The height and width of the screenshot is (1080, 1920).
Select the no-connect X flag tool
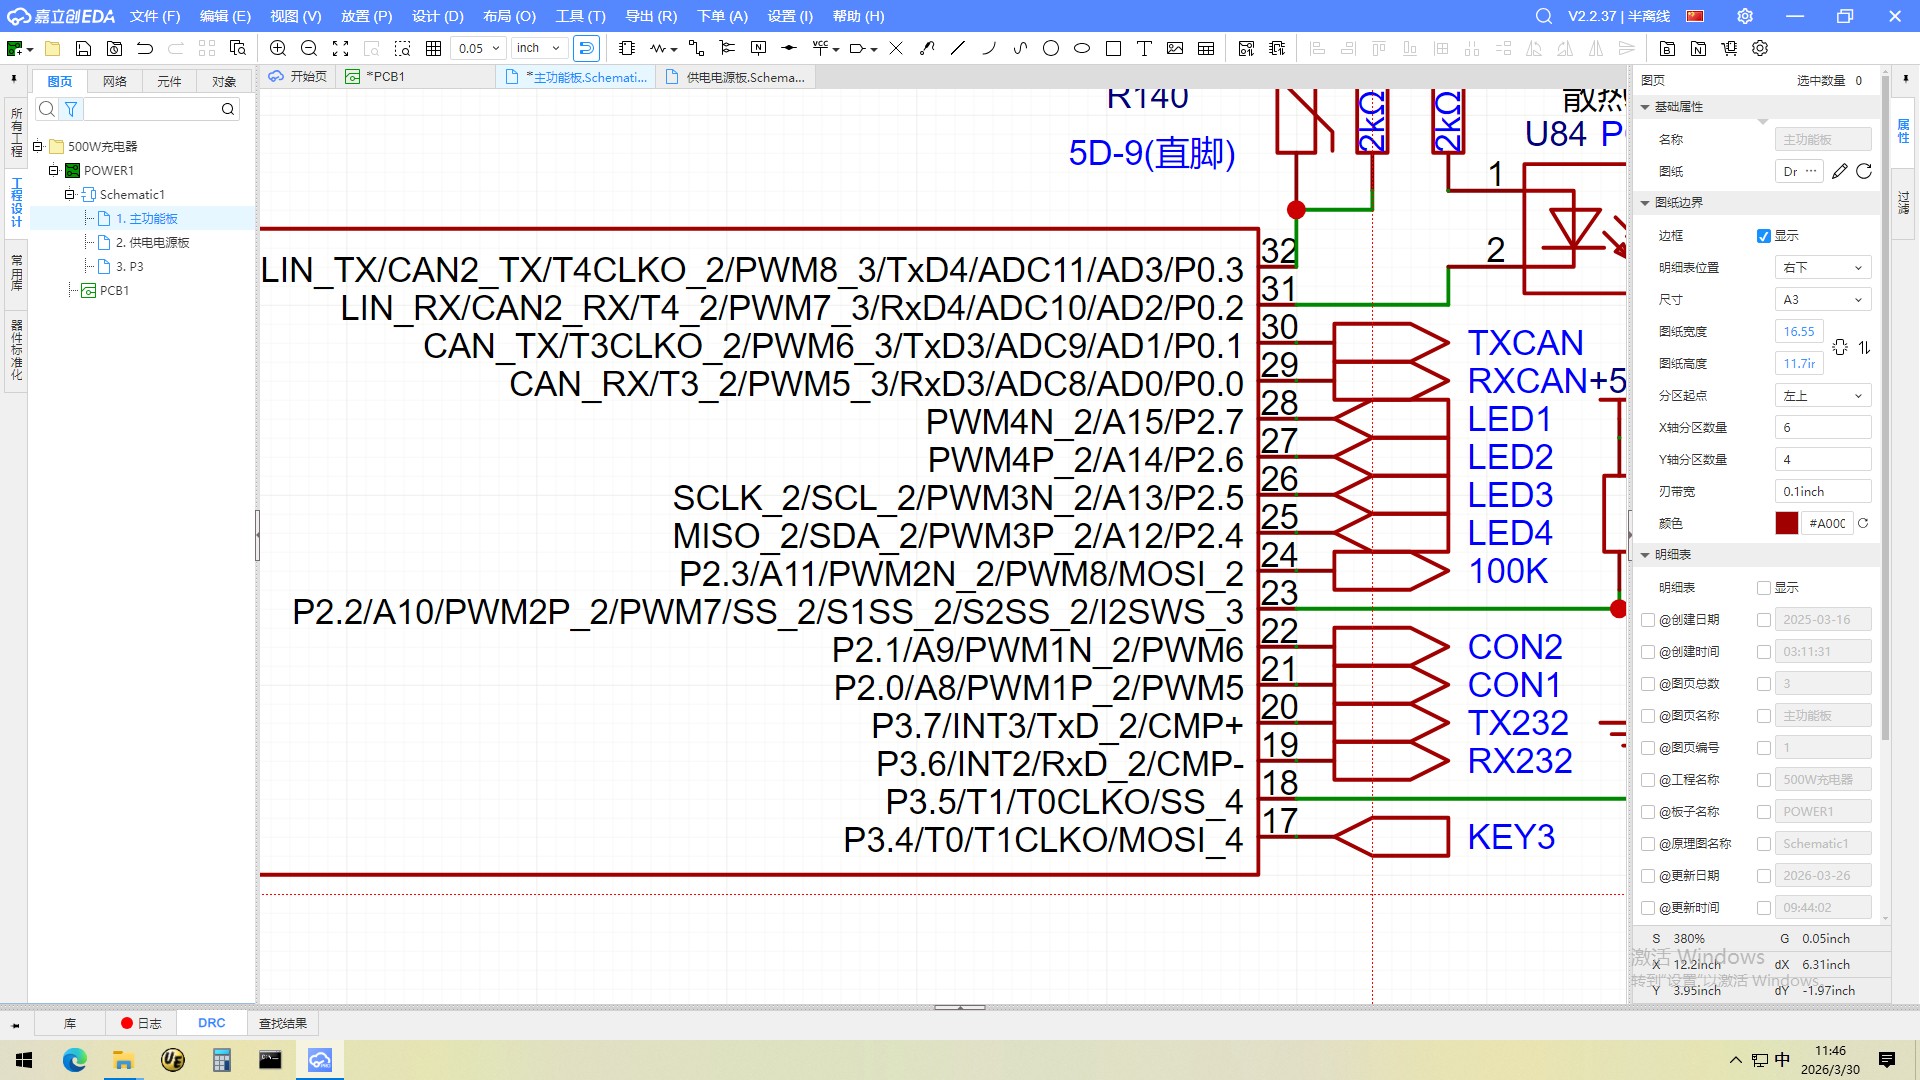[896, 48]
